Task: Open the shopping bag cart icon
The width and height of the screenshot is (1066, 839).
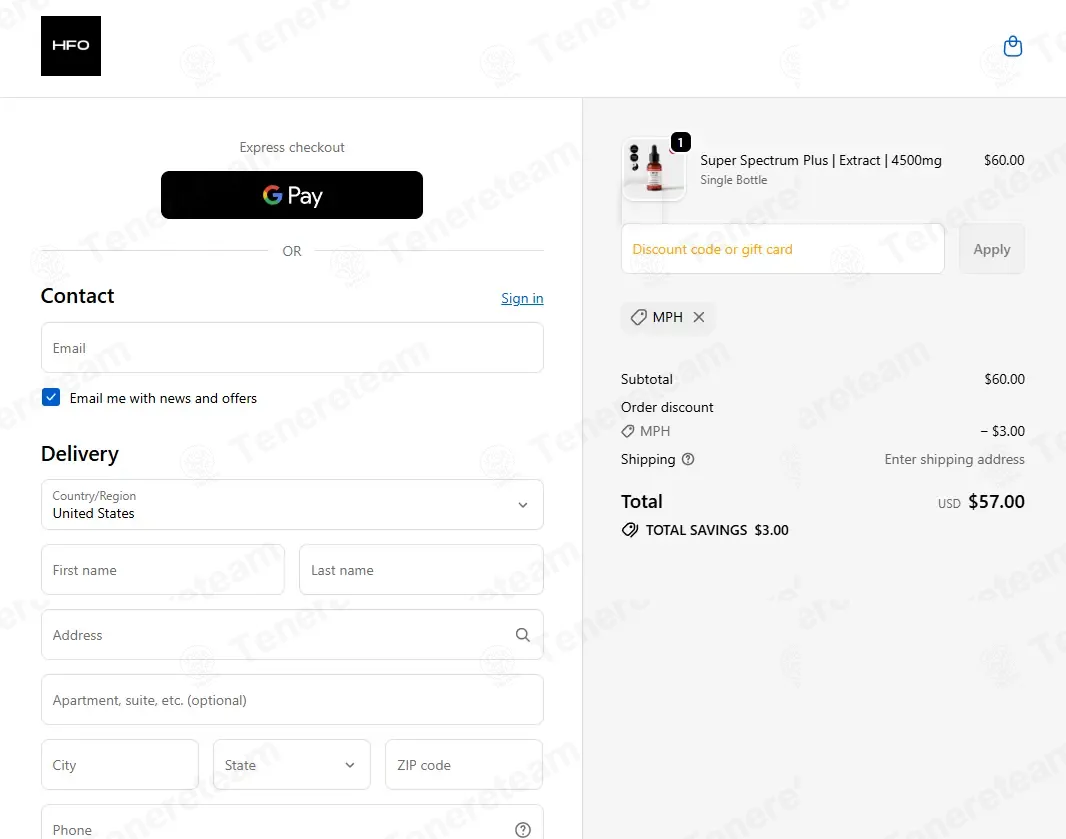Action: pyautogui.click(x=1012, y=46)
